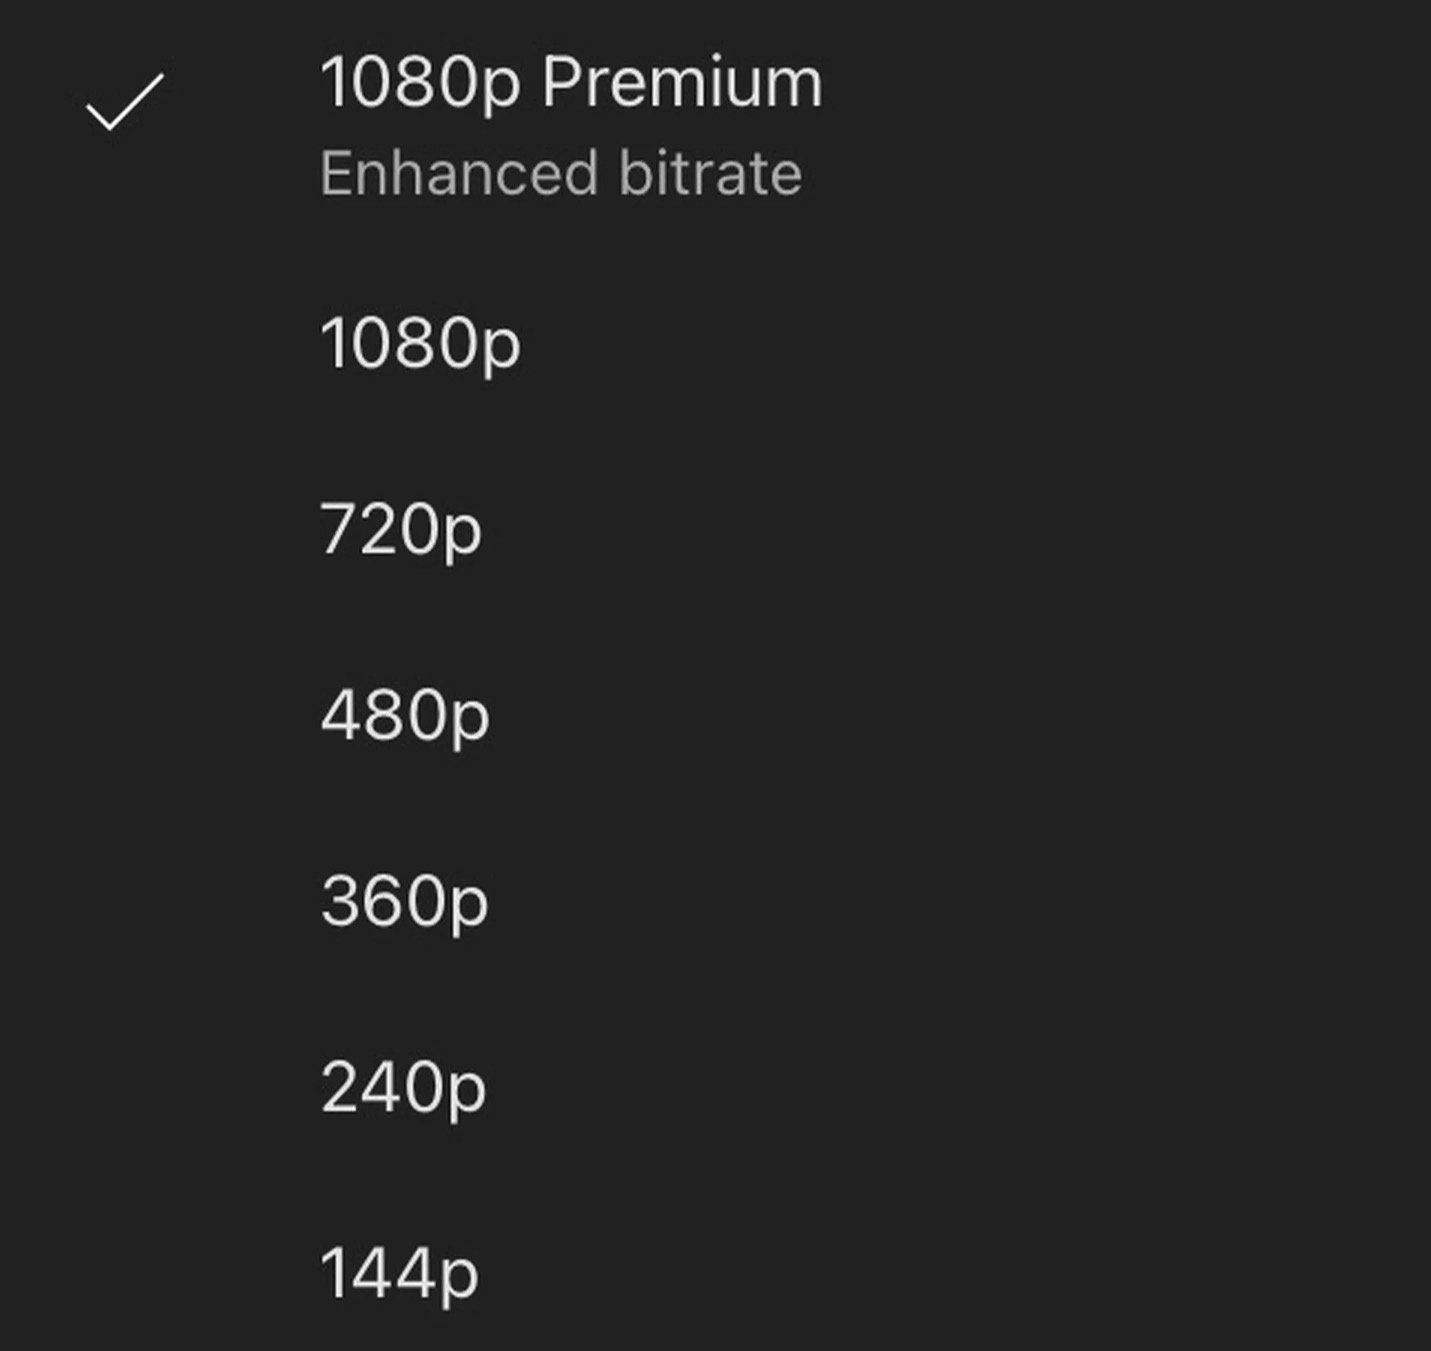Click the Enhanced bitrate subtitle text
Viewport: 1431px width, 1351px height.
coord(560,174)
